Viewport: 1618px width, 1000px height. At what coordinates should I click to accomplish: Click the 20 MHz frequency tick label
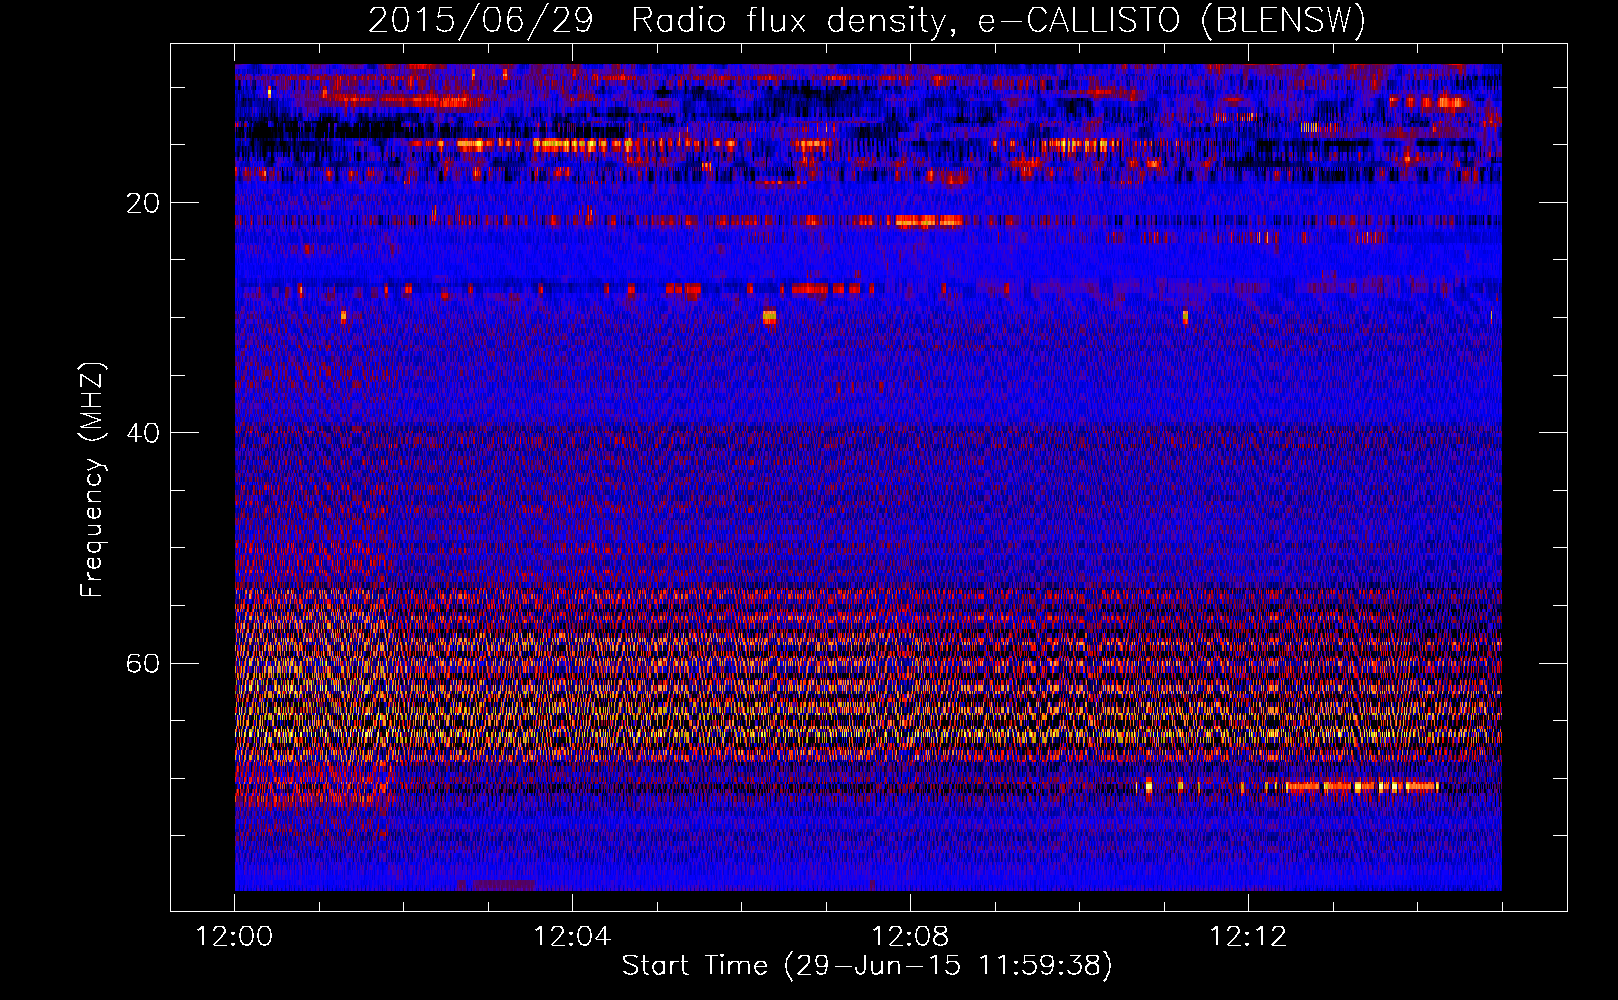coord(143,203)
